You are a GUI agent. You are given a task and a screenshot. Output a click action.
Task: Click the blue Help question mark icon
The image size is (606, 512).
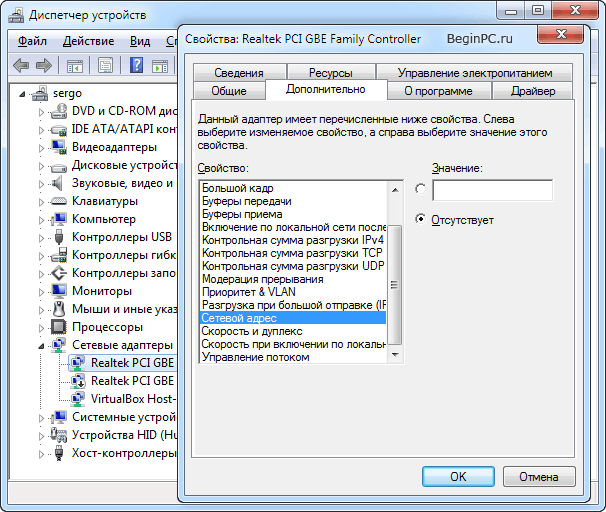pyautogui.click(x=136, y=65)
